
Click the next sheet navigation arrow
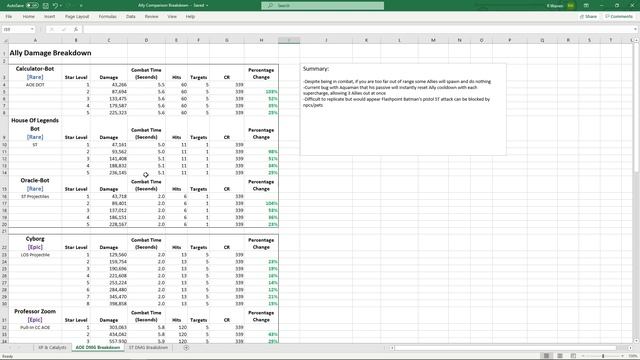19,348
